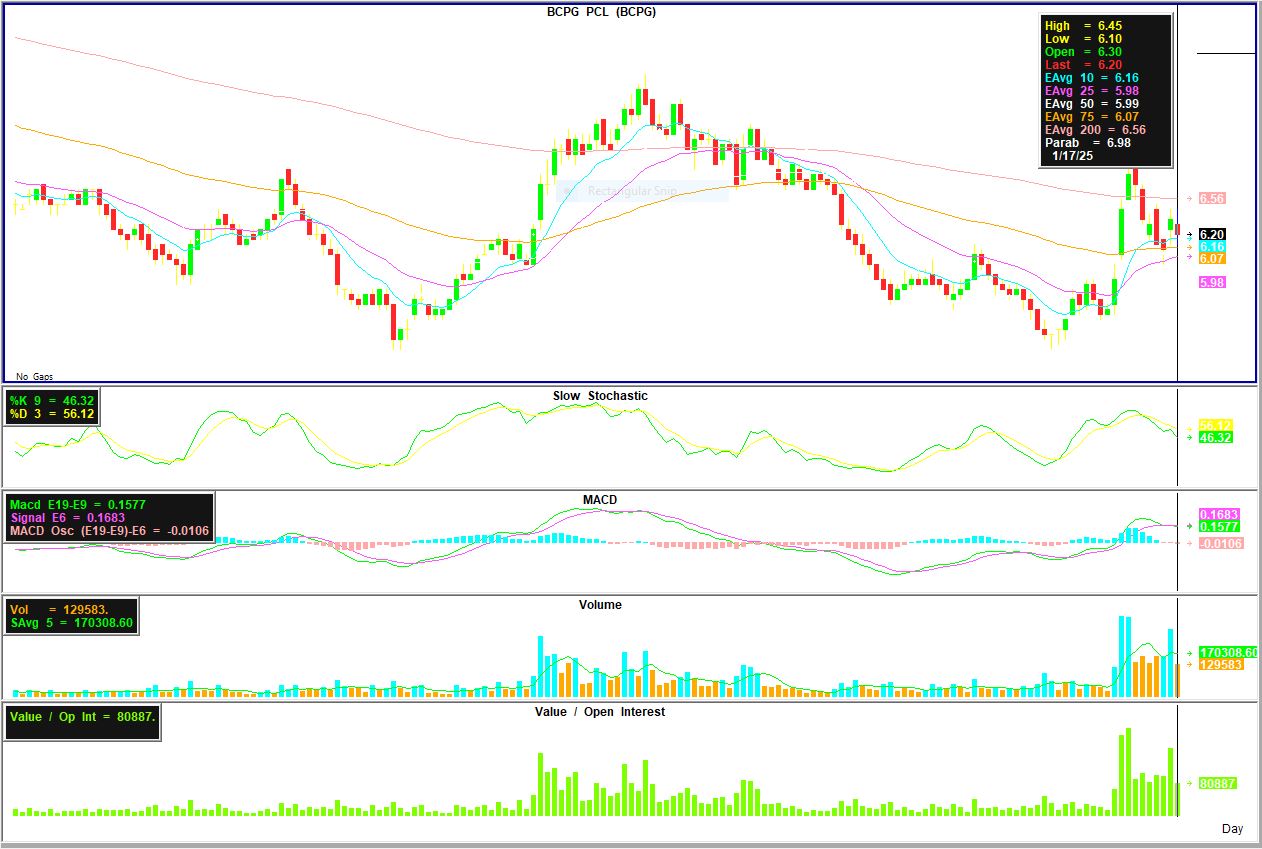Click EAvg 50 = 5.99 in legend
This screenshot has width=1262, height=849.
pyautogui.click(x=1091, y=104)
